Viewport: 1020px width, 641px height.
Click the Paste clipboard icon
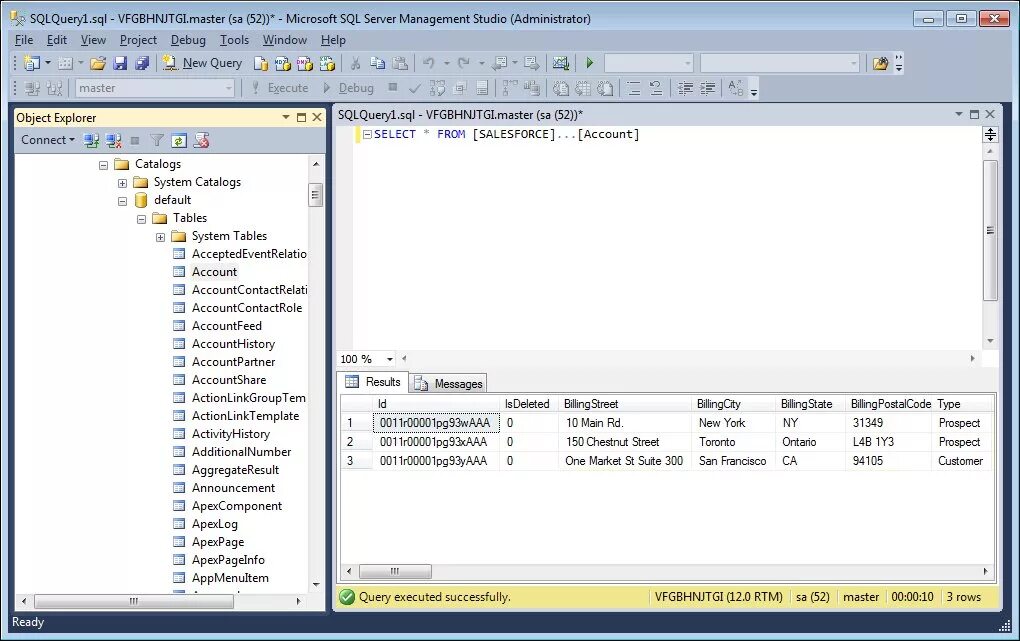[400, 63]
